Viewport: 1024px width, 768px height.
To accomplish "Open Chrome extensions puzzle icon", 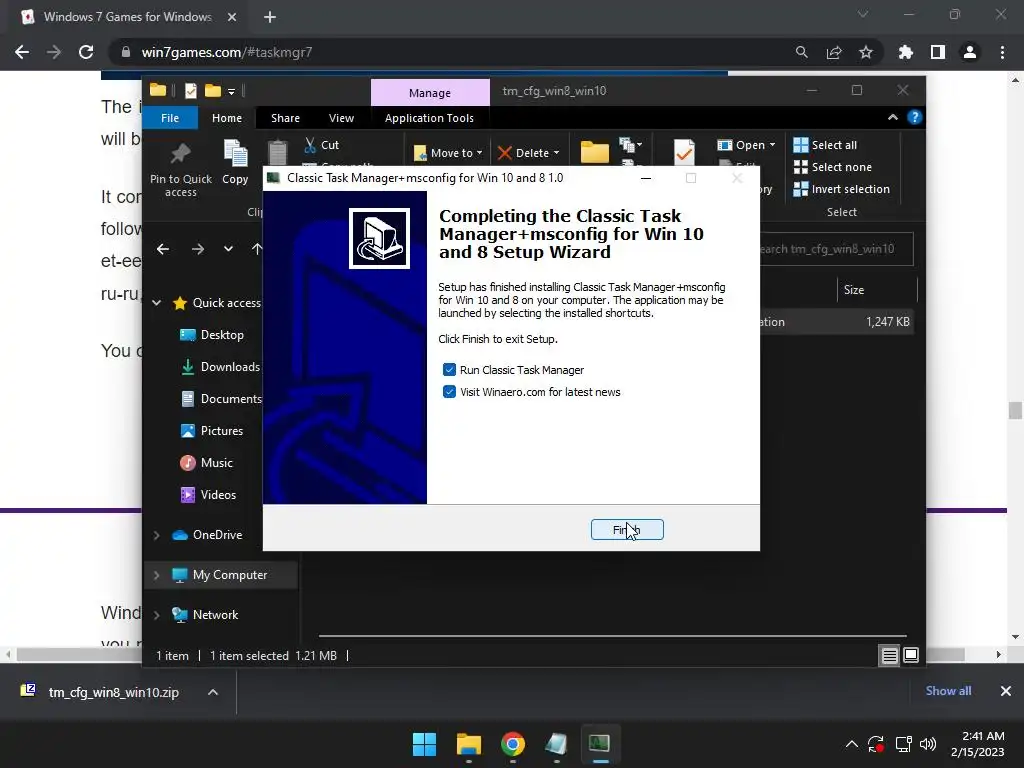I will coord(905,52).
